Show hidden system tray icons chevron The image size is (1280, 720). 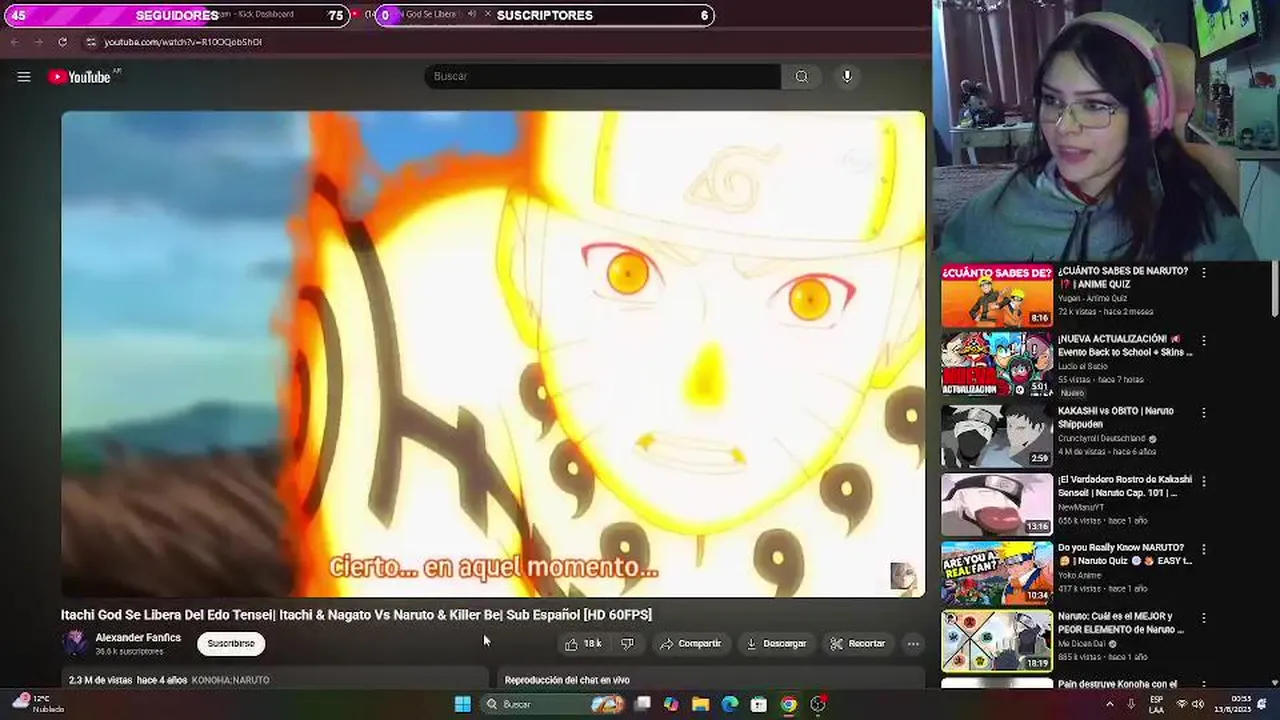tap(1109, 704)
